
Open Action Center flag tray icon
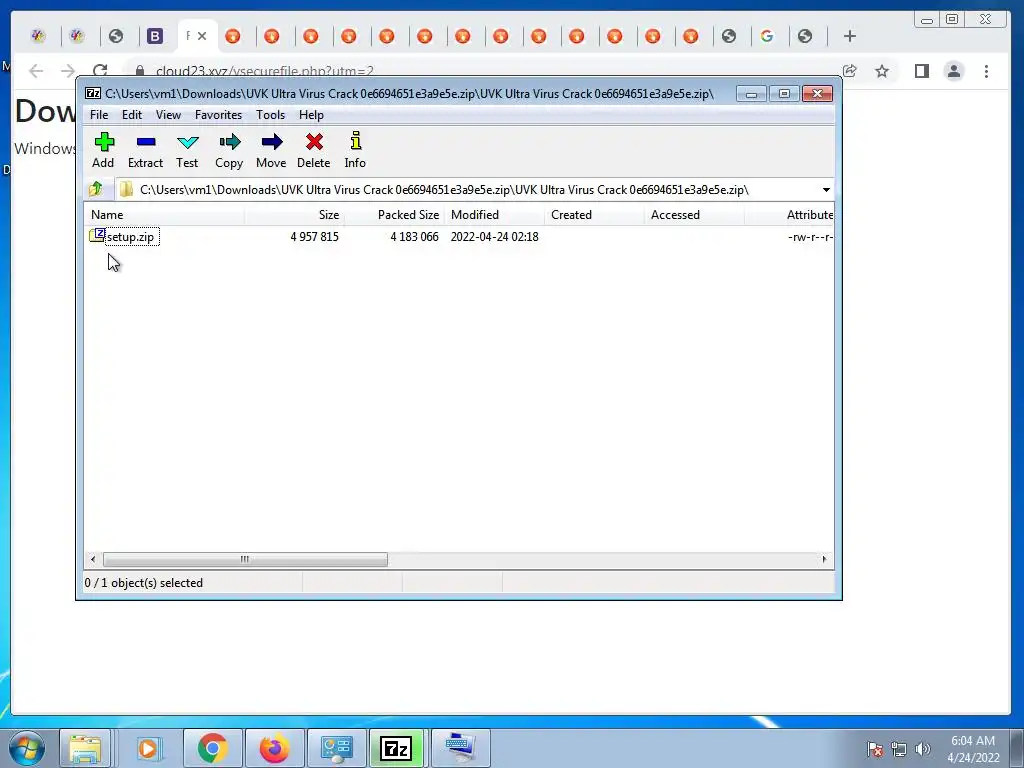[x=875, y=749]
